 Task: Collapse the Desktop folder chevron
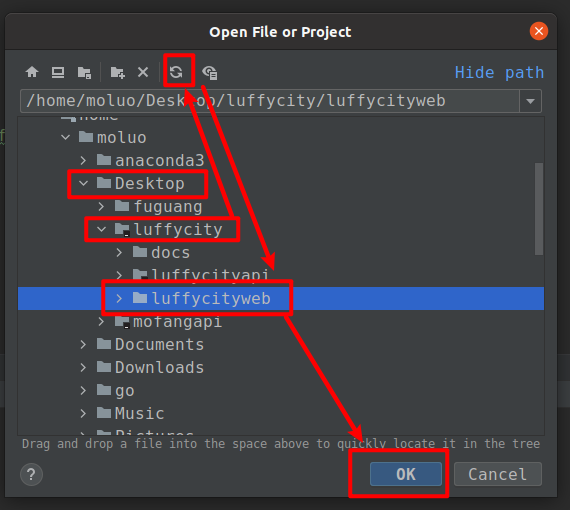84,183
